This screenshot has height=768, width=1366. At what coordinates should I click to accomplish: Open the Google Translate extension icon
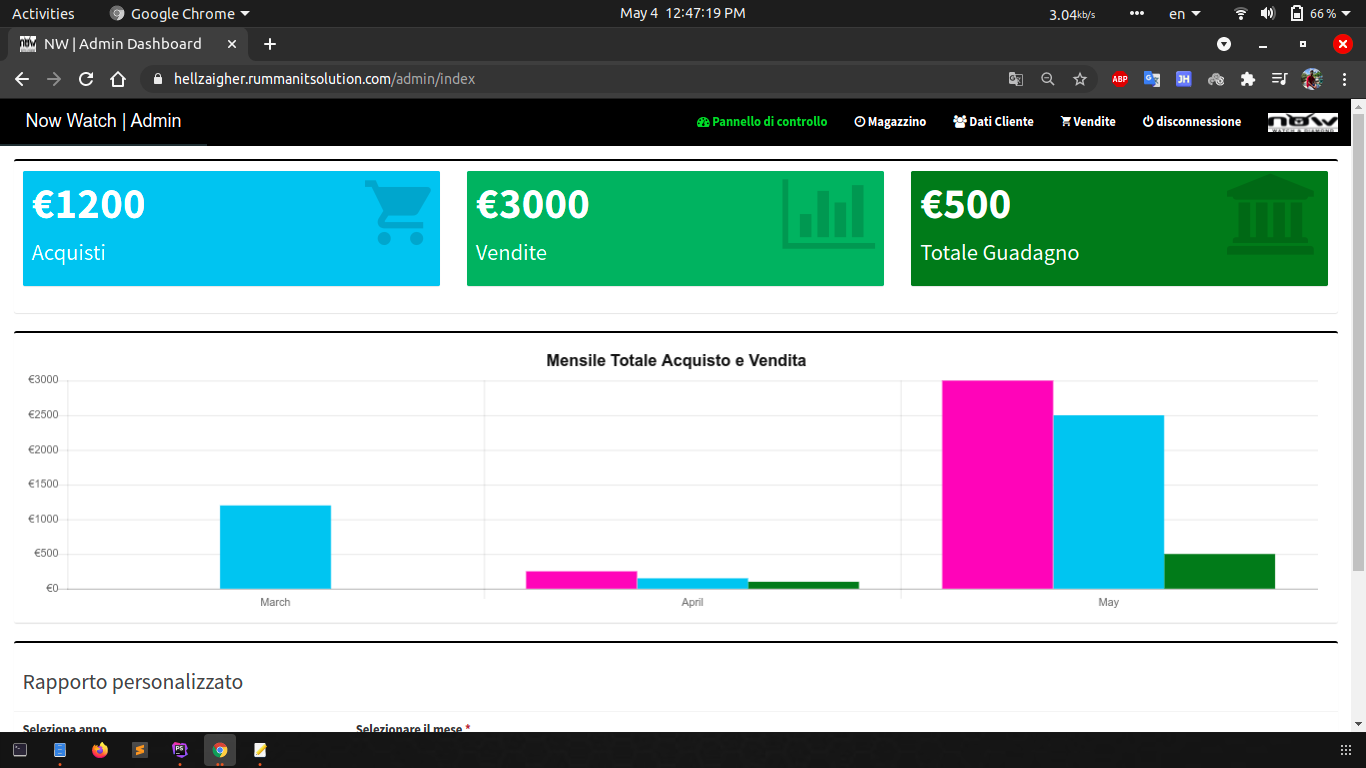pos(1152,79)
